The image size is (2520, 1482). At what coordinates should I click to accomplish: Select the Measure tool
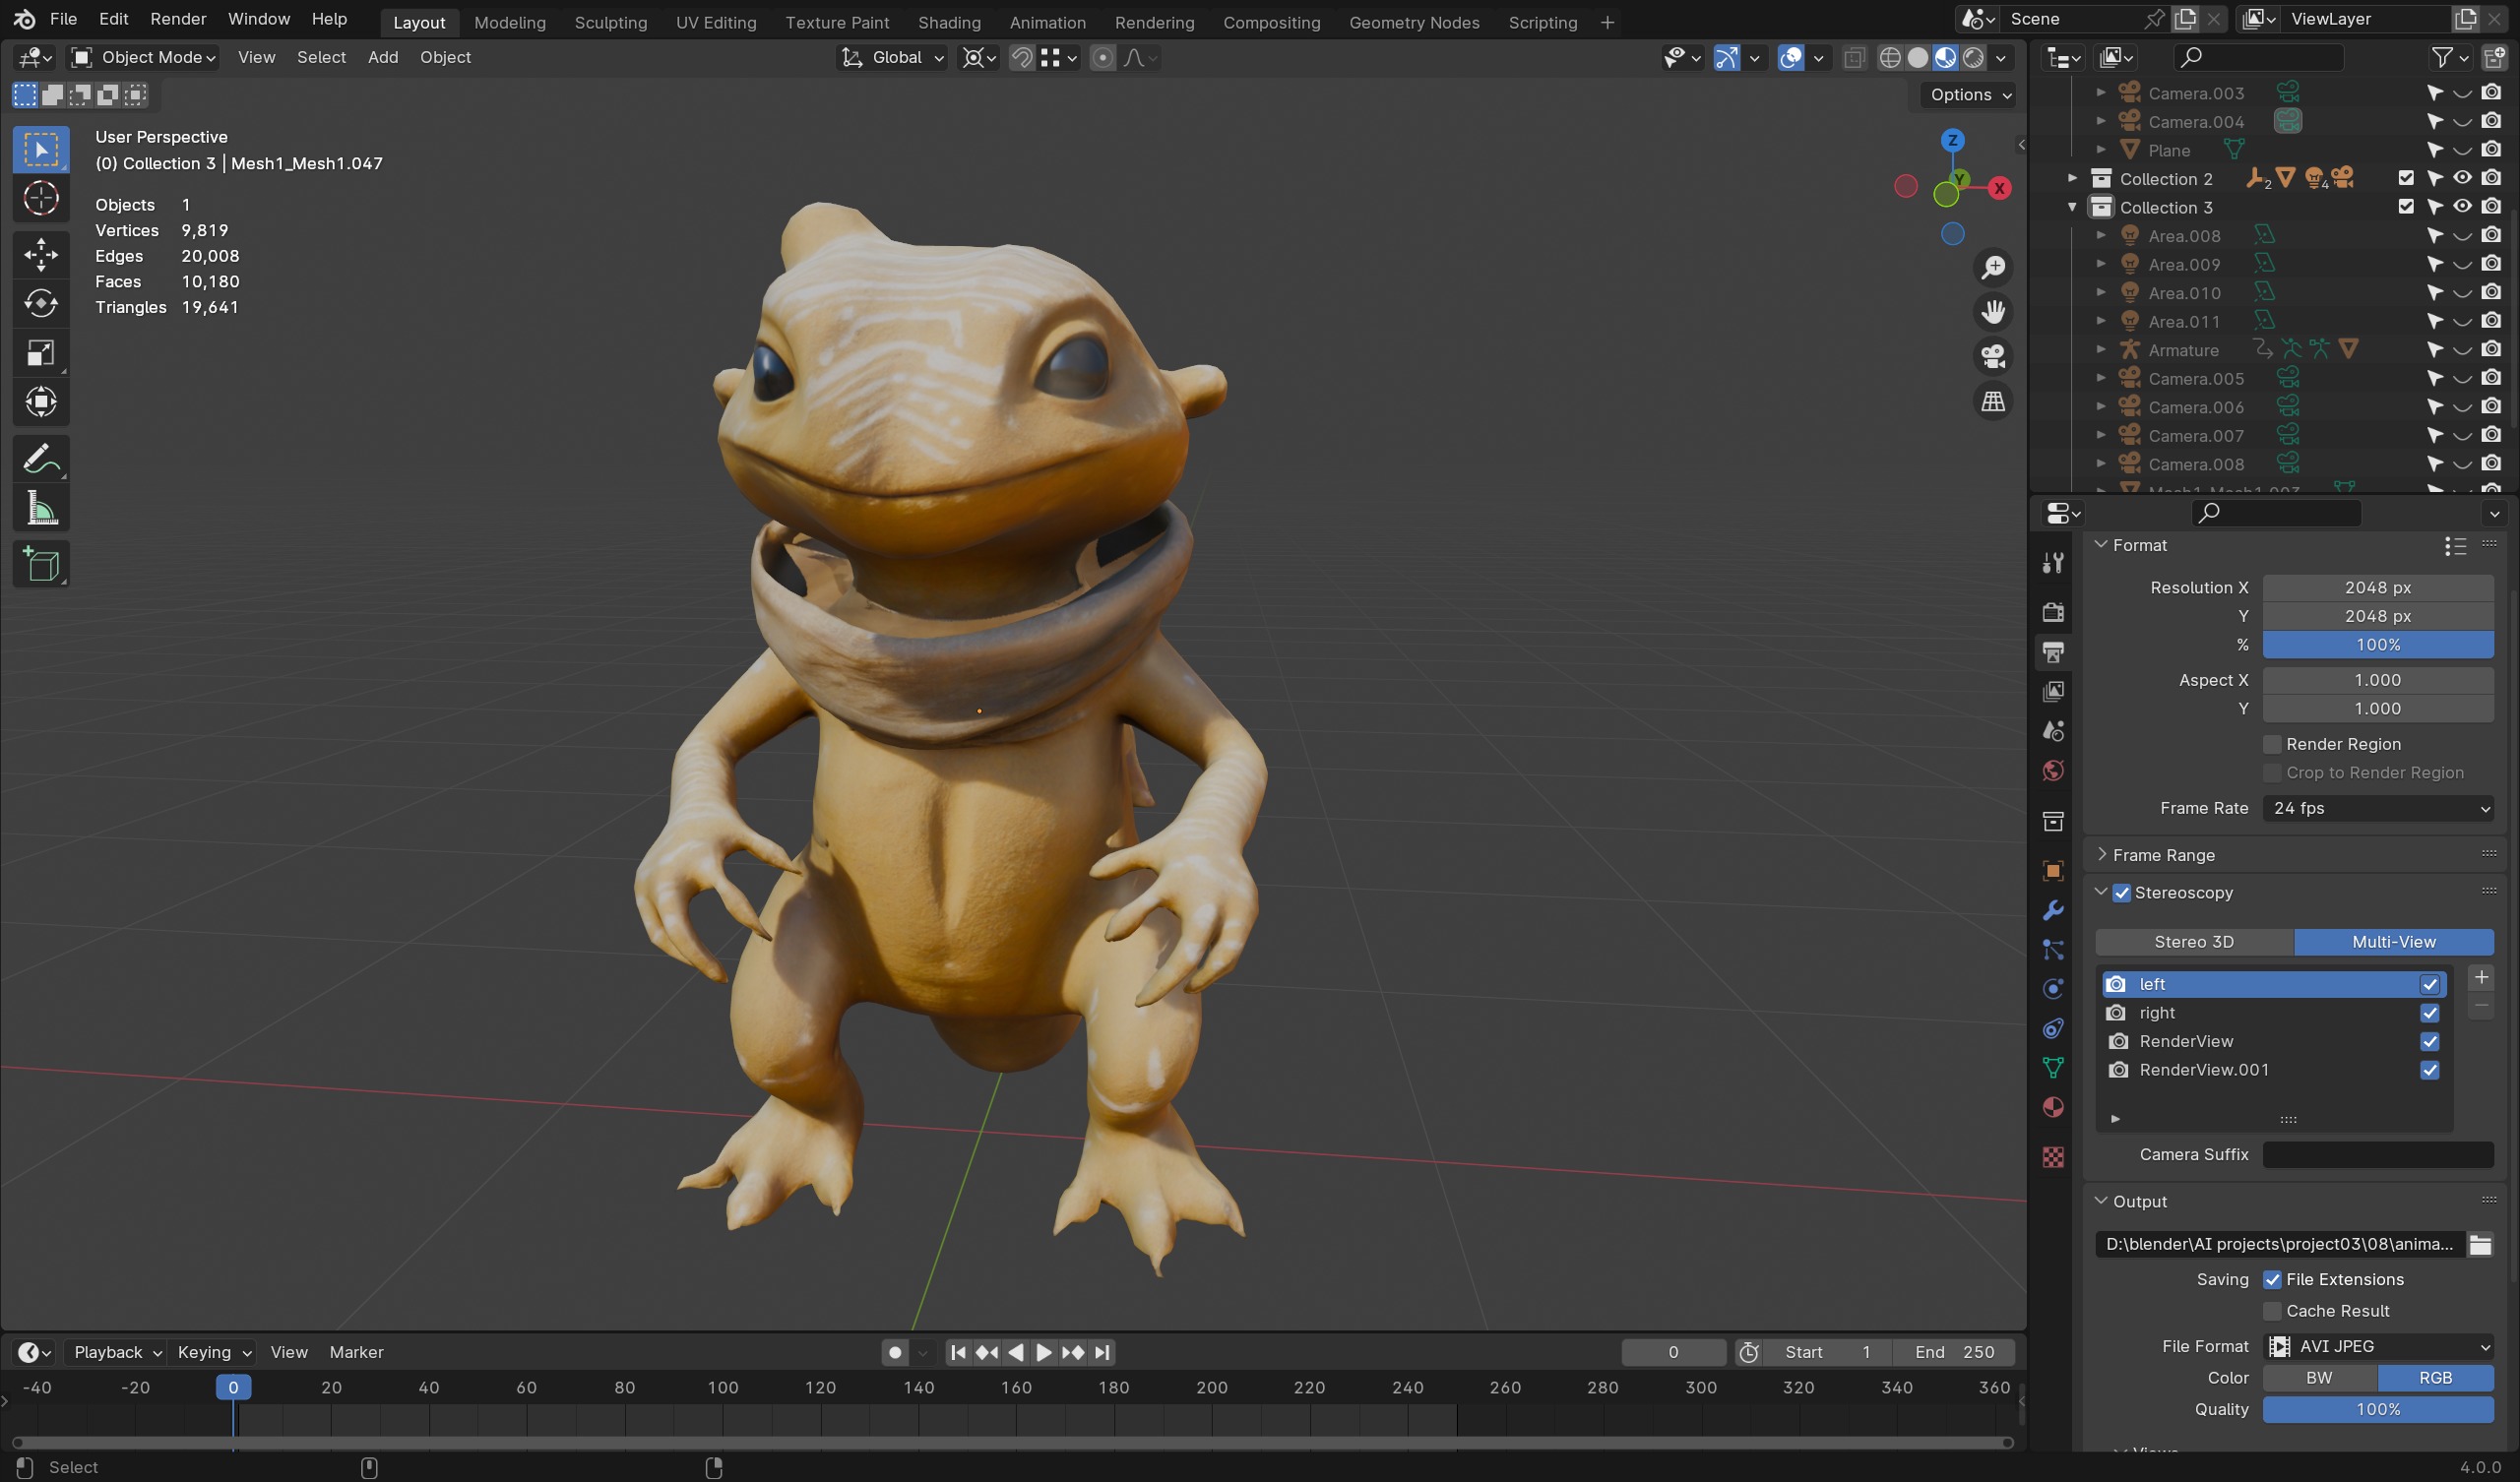[x=41, y=509]
